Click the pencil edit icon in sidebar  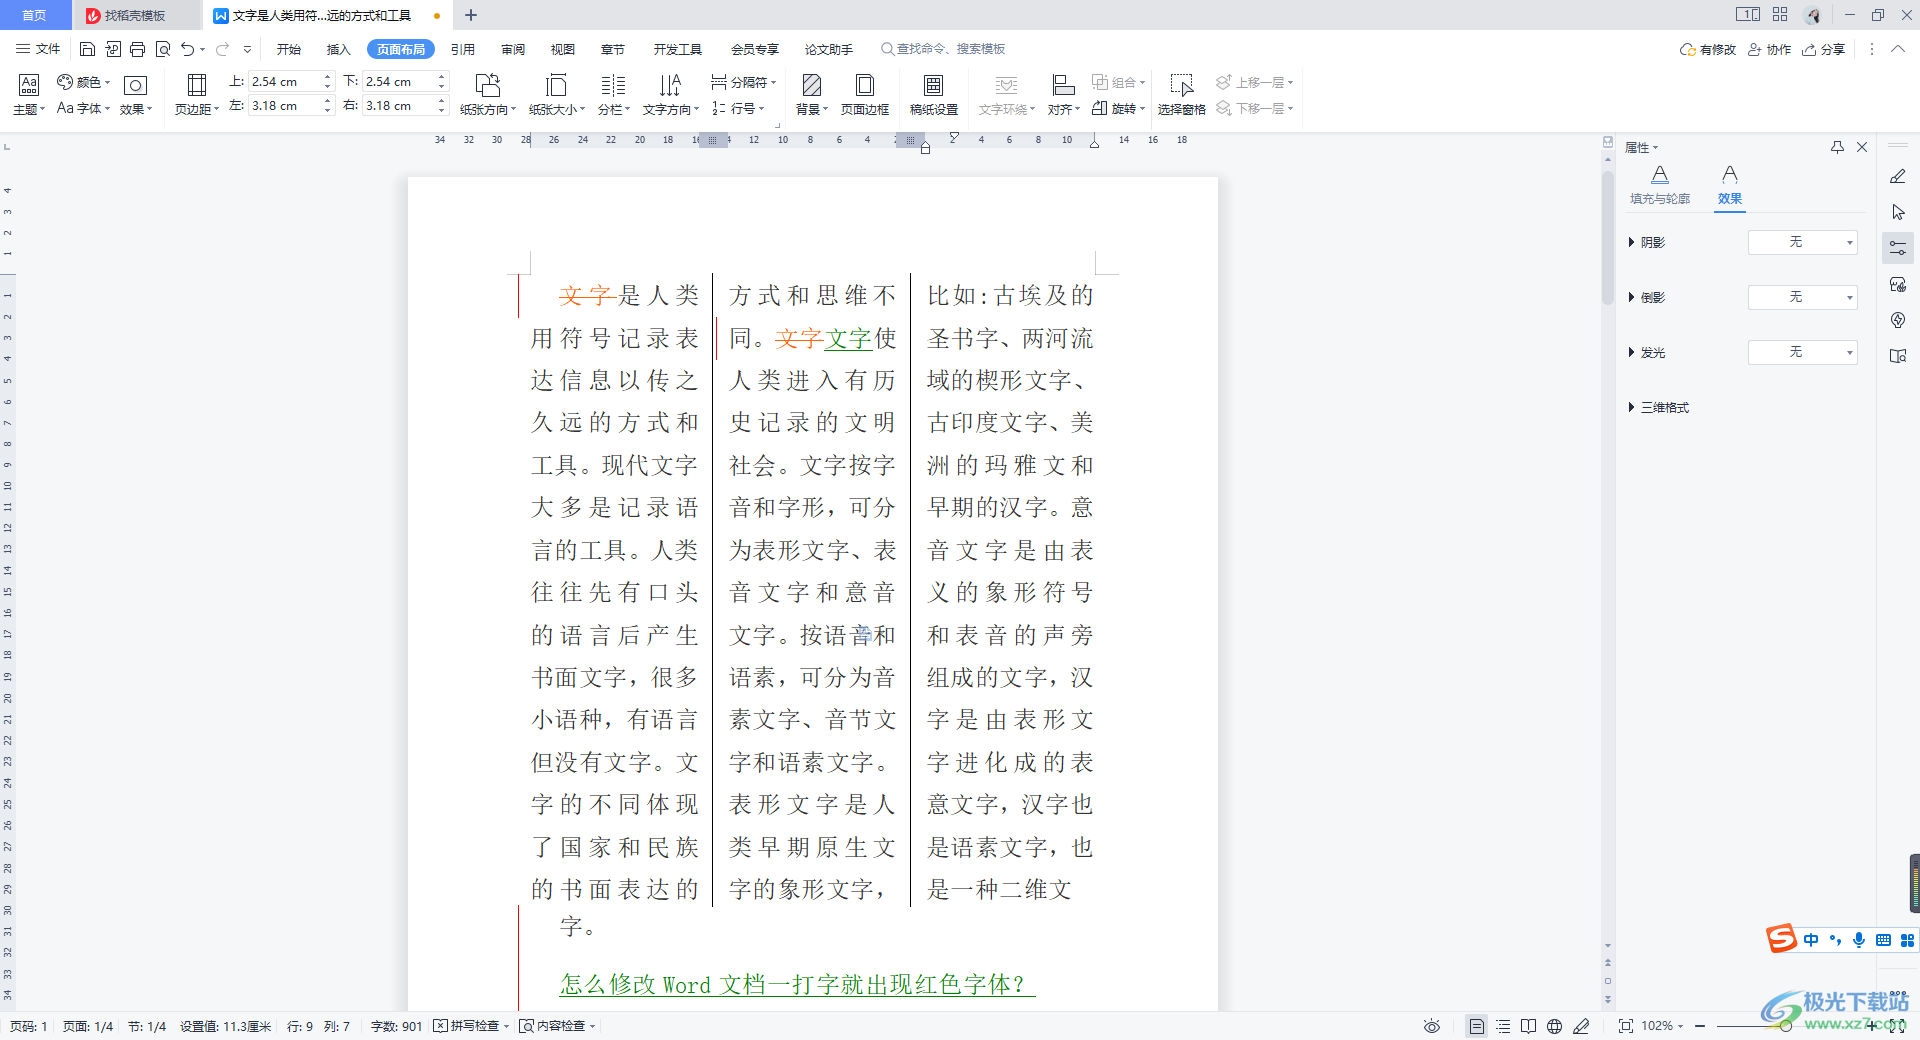coord(1898,176)
